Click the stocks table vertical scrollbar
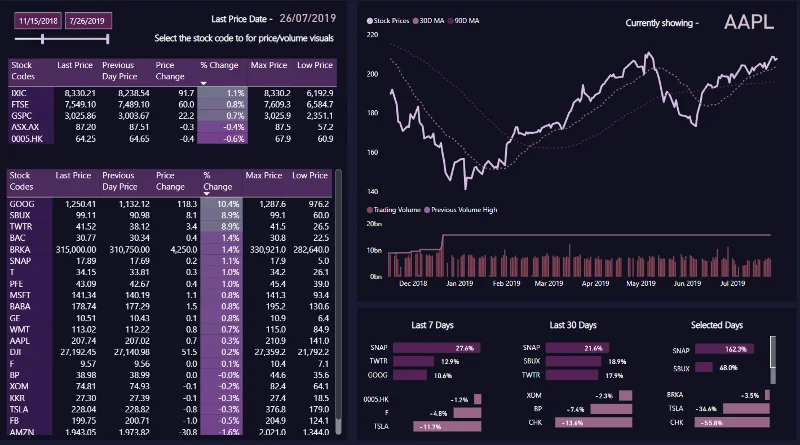 coord(338,303)
